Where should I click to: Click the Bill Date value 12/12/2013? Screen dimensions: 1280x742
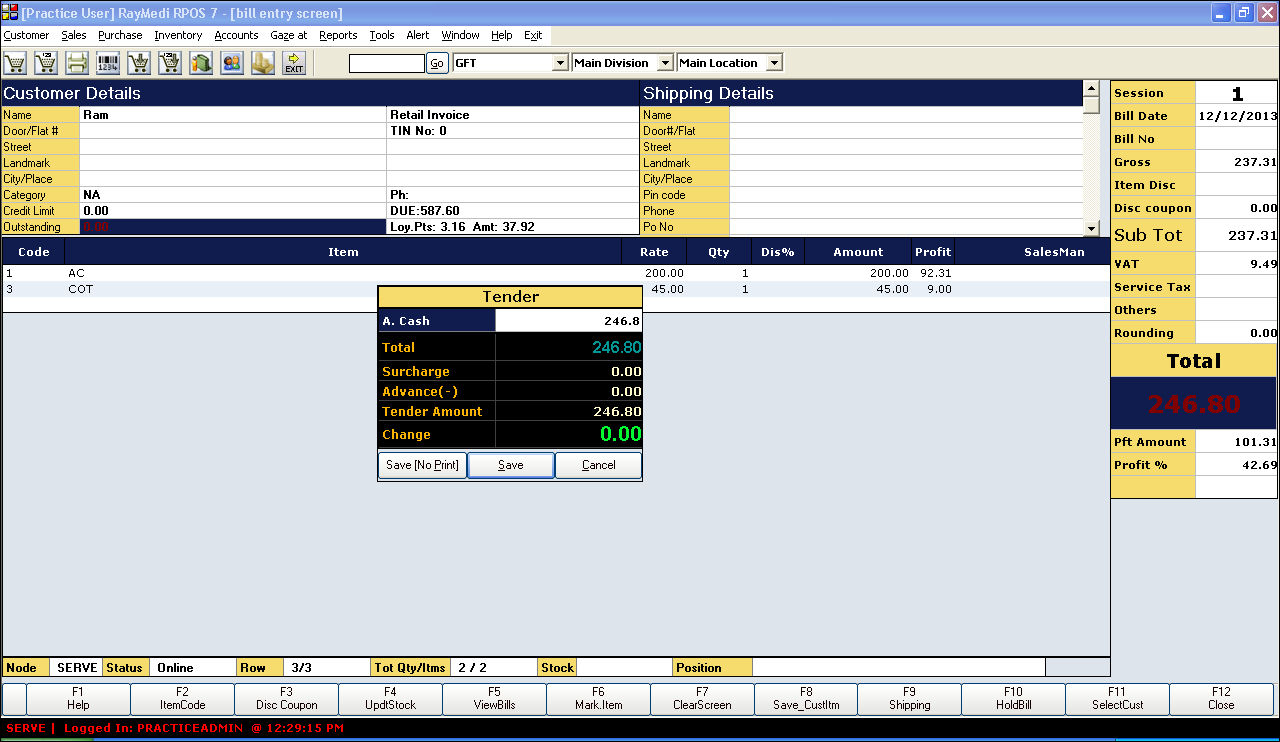[1237, 116]
